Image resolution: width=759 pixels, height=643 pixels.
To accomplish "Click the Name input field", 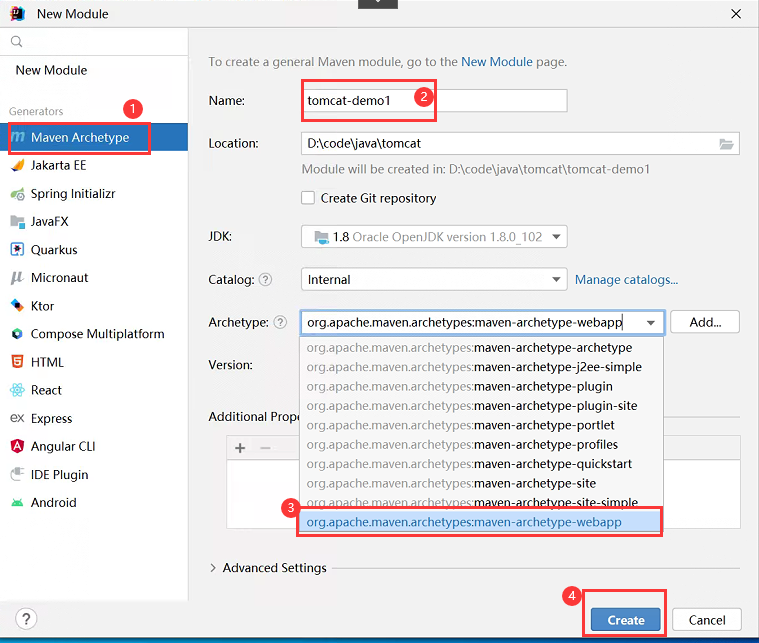I will coord(434,101).
